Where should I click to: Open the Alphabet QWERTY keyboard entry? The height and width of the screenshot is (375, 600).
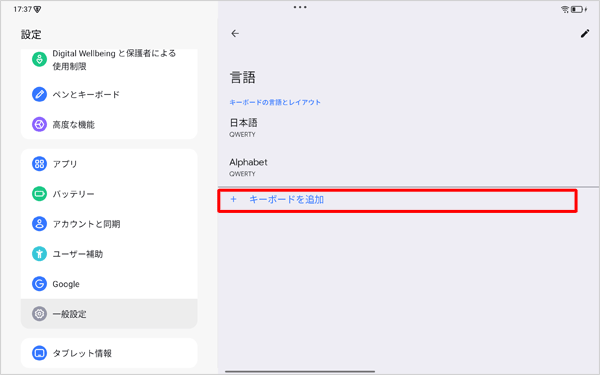[x=408, y=167]
